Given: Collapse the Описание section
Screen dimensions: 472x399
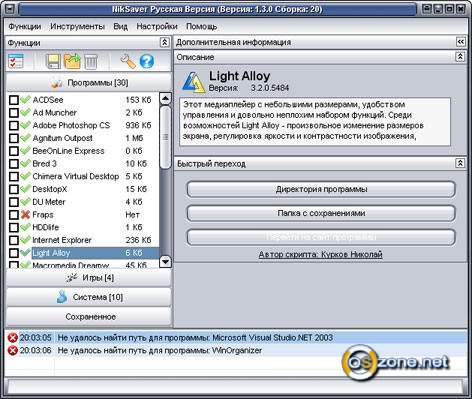Looking at the screenshot, I should click(460, 56).
